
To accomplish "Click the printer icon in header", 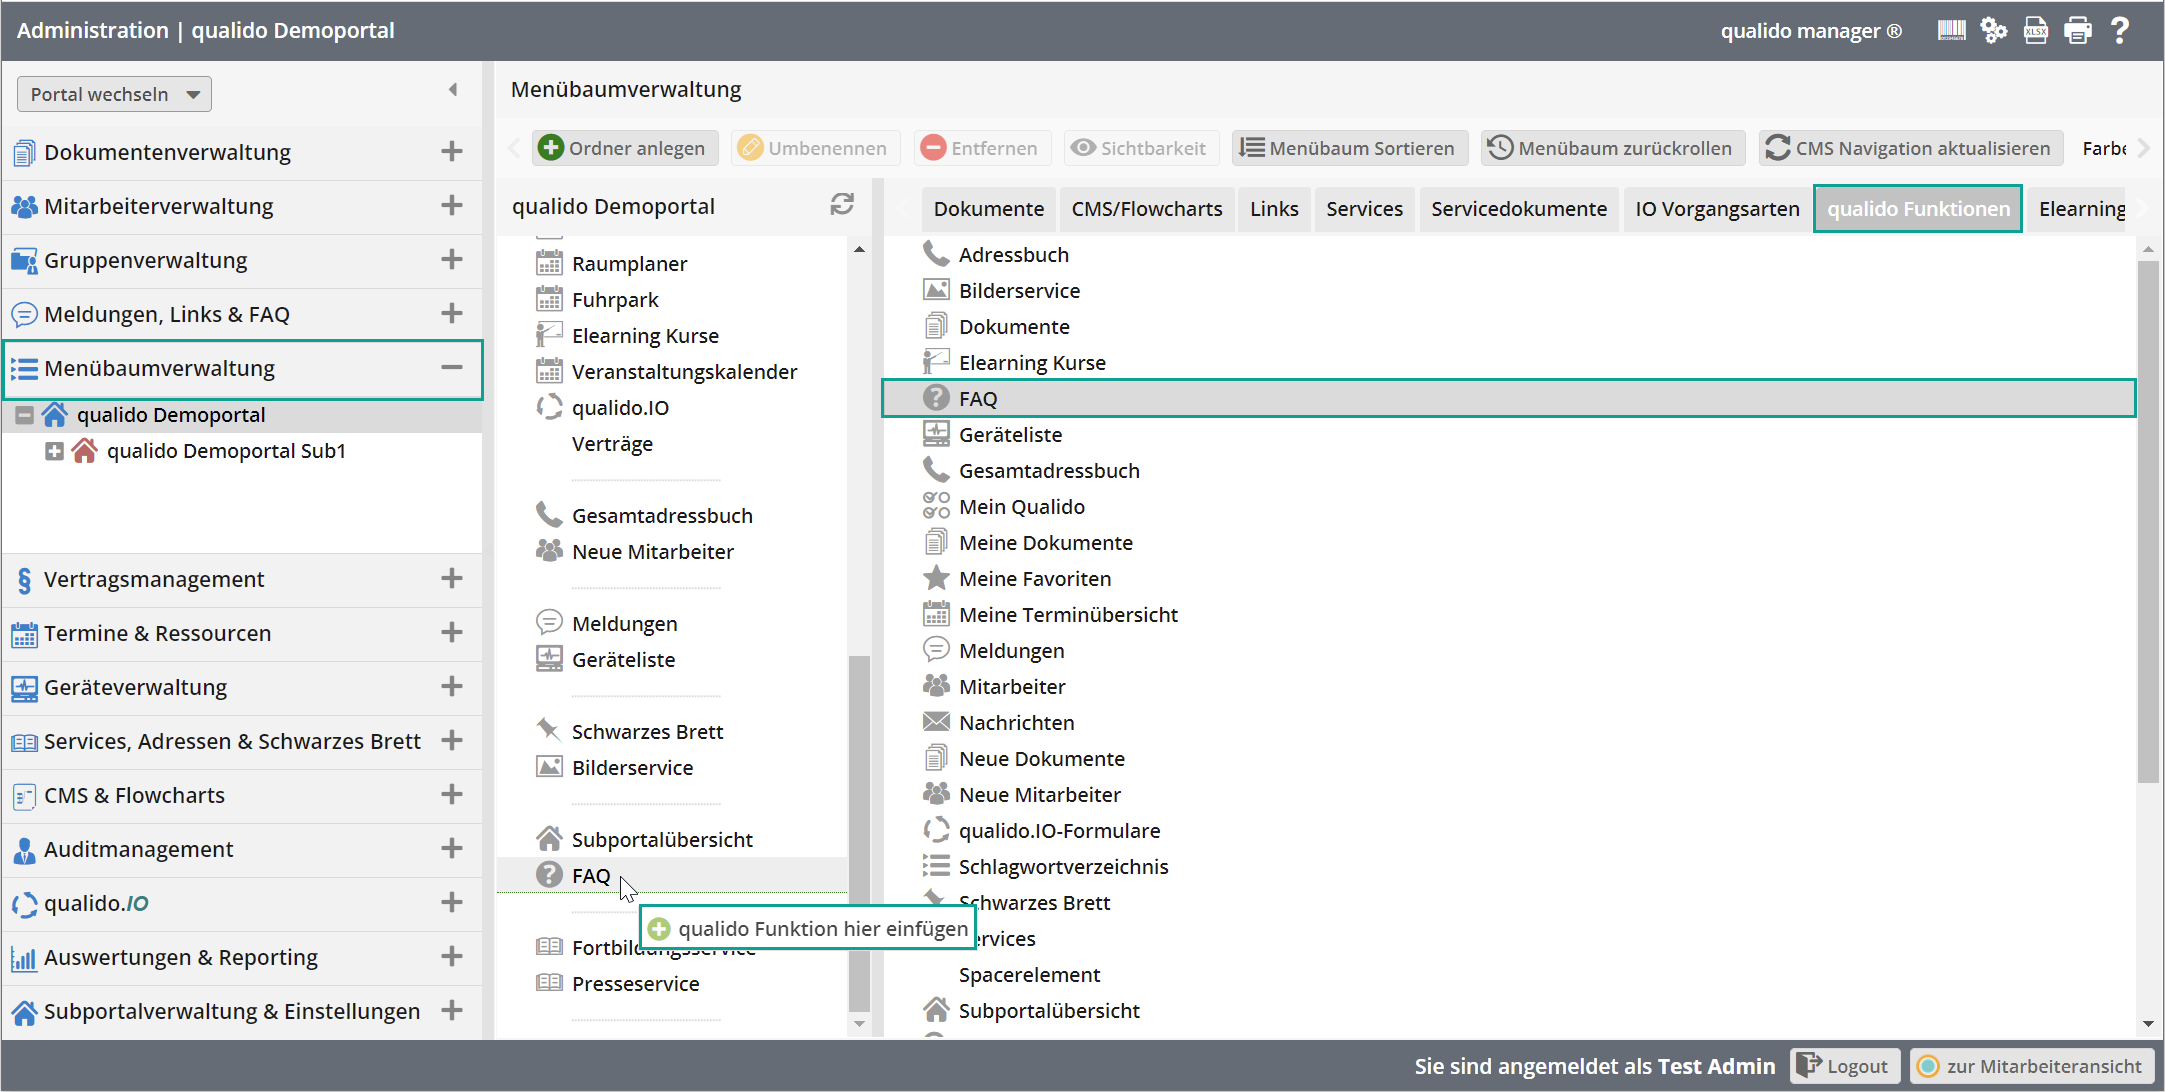I will [2078, 31].
